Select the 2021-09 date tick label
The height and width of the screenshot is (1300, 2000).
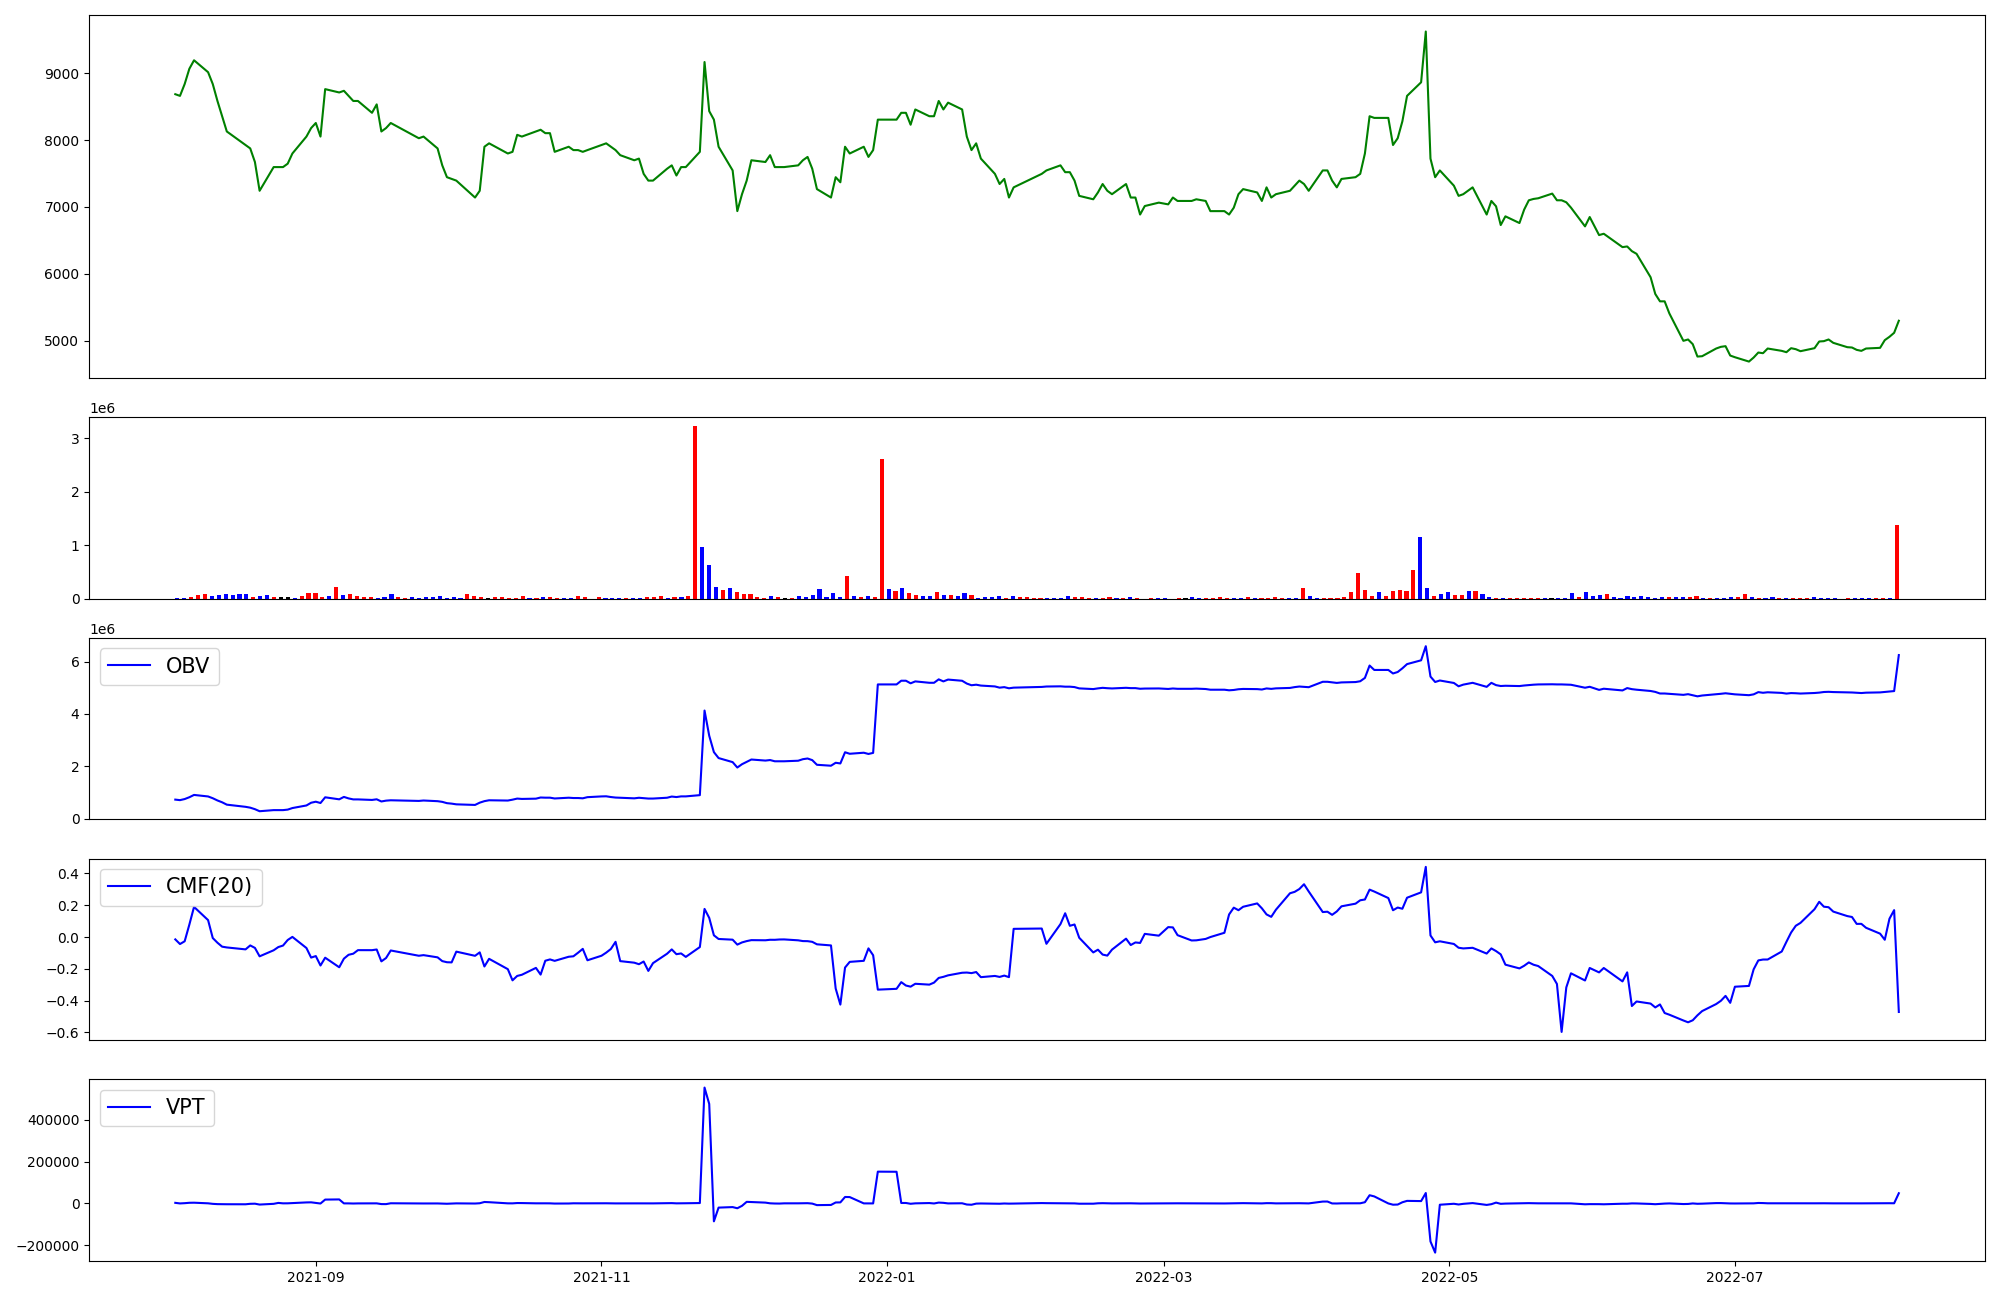click(316, 1277)
